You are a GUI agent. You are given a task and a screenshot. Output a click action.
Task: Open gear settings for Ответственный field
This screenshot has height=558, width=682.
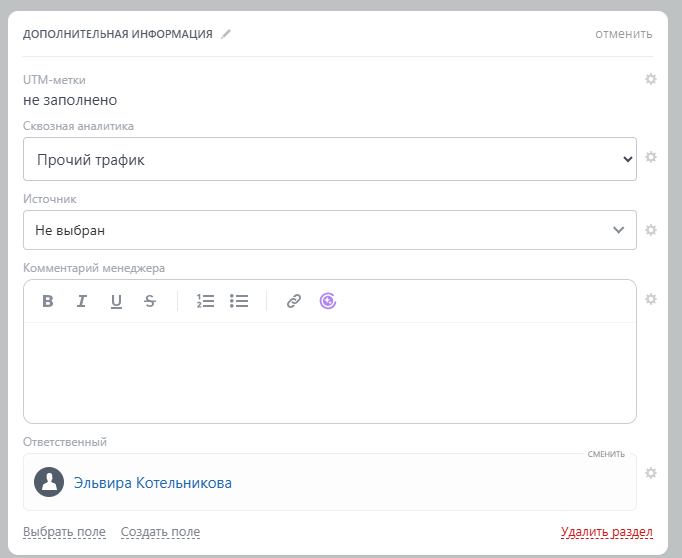pyautogui.click(x=651, y=473)
